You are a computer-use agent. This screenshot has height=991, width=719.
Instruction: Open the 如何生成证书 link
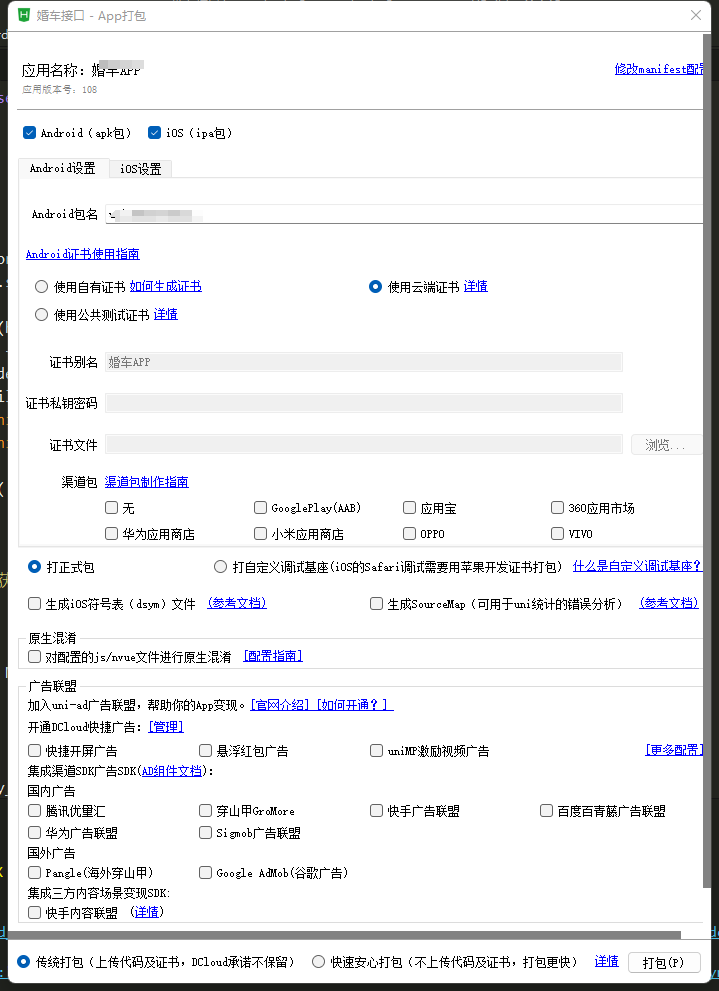166,286
